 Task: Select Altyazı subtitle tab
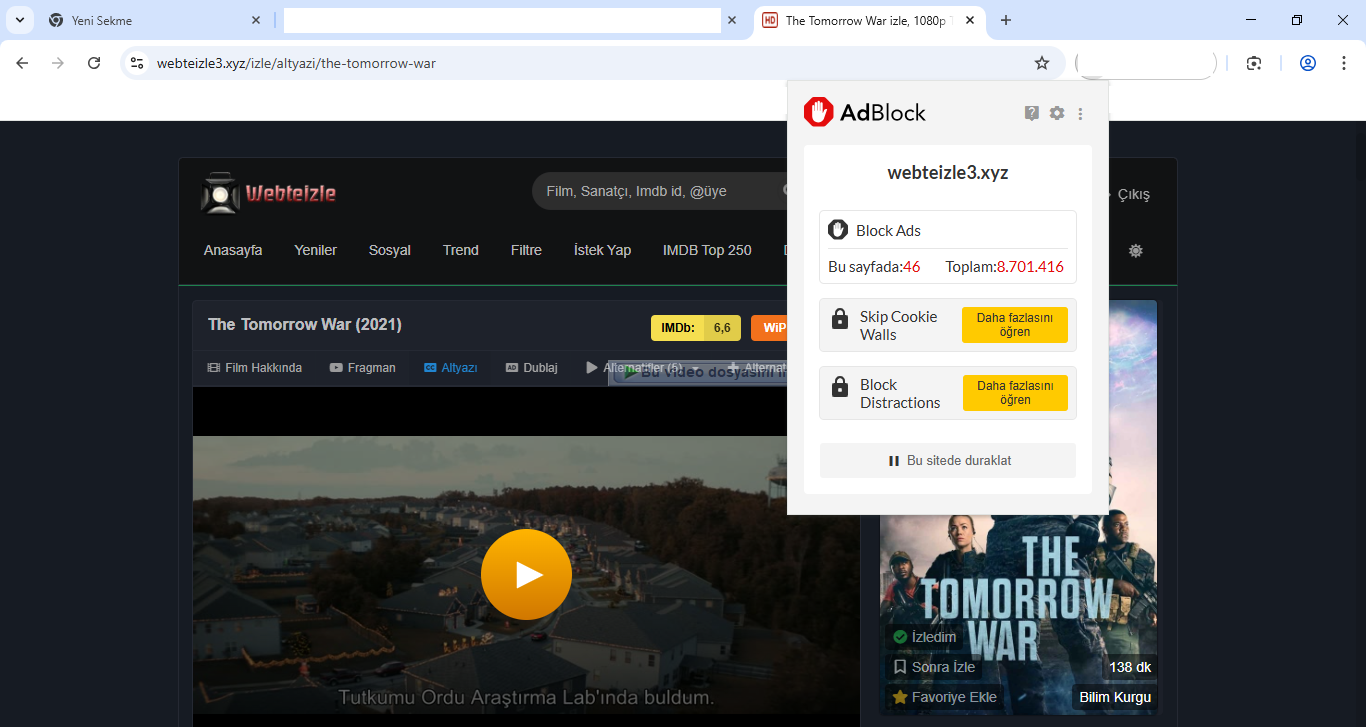[x=451, y=368]
